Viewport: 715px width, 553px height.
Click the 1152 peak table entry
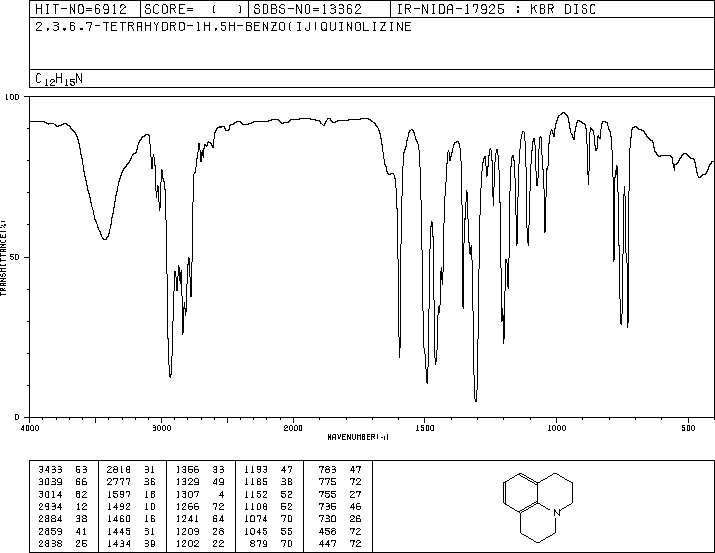[x=256, y=494]
